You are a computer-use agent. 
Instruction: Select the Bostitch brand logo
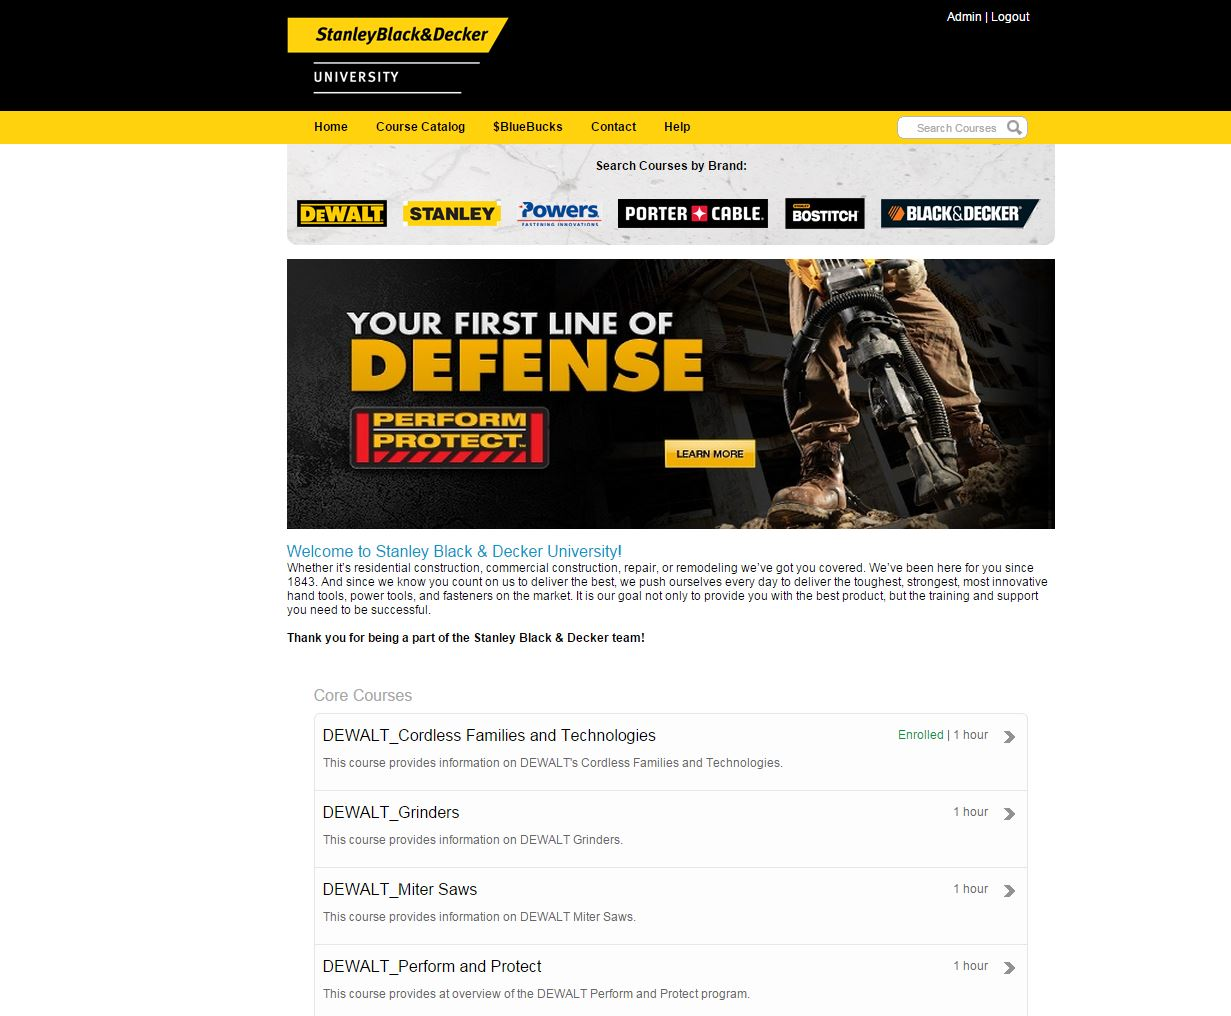(x=825, y=213)
